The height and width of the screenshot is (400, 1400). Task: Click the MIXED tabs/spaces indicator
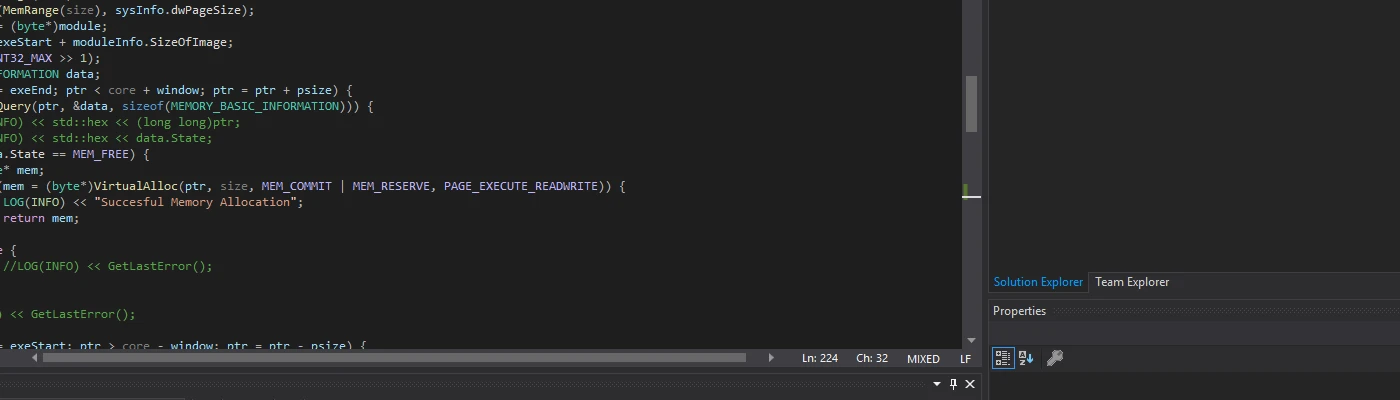coord(923,358)
